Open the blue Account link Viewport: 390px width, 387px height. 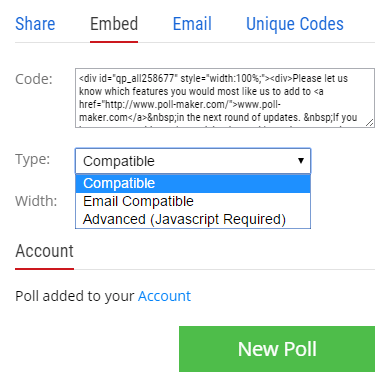[164, 296]
